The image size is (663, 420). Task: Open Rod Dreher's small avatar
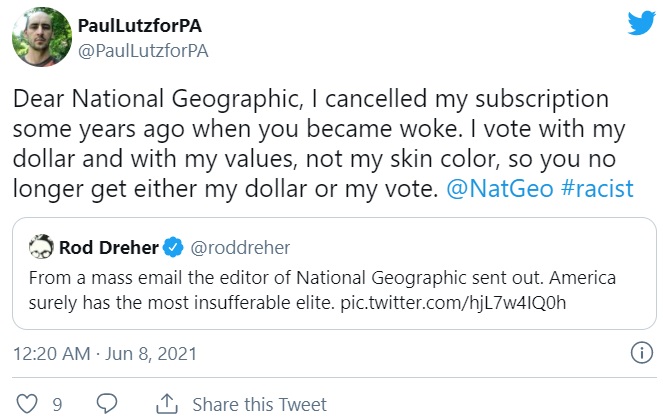(41, 247)
